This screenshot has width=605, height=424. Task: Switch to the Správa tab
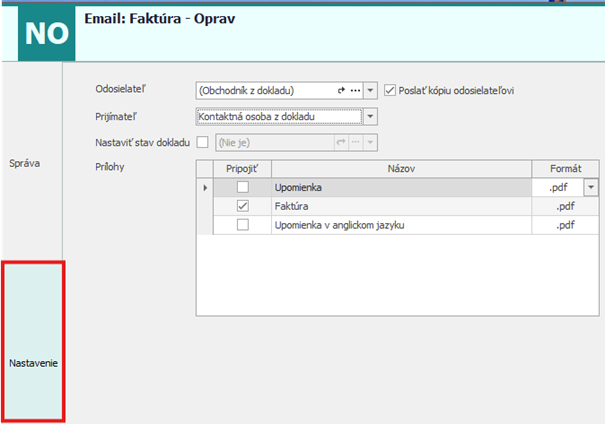coord(25,161)
